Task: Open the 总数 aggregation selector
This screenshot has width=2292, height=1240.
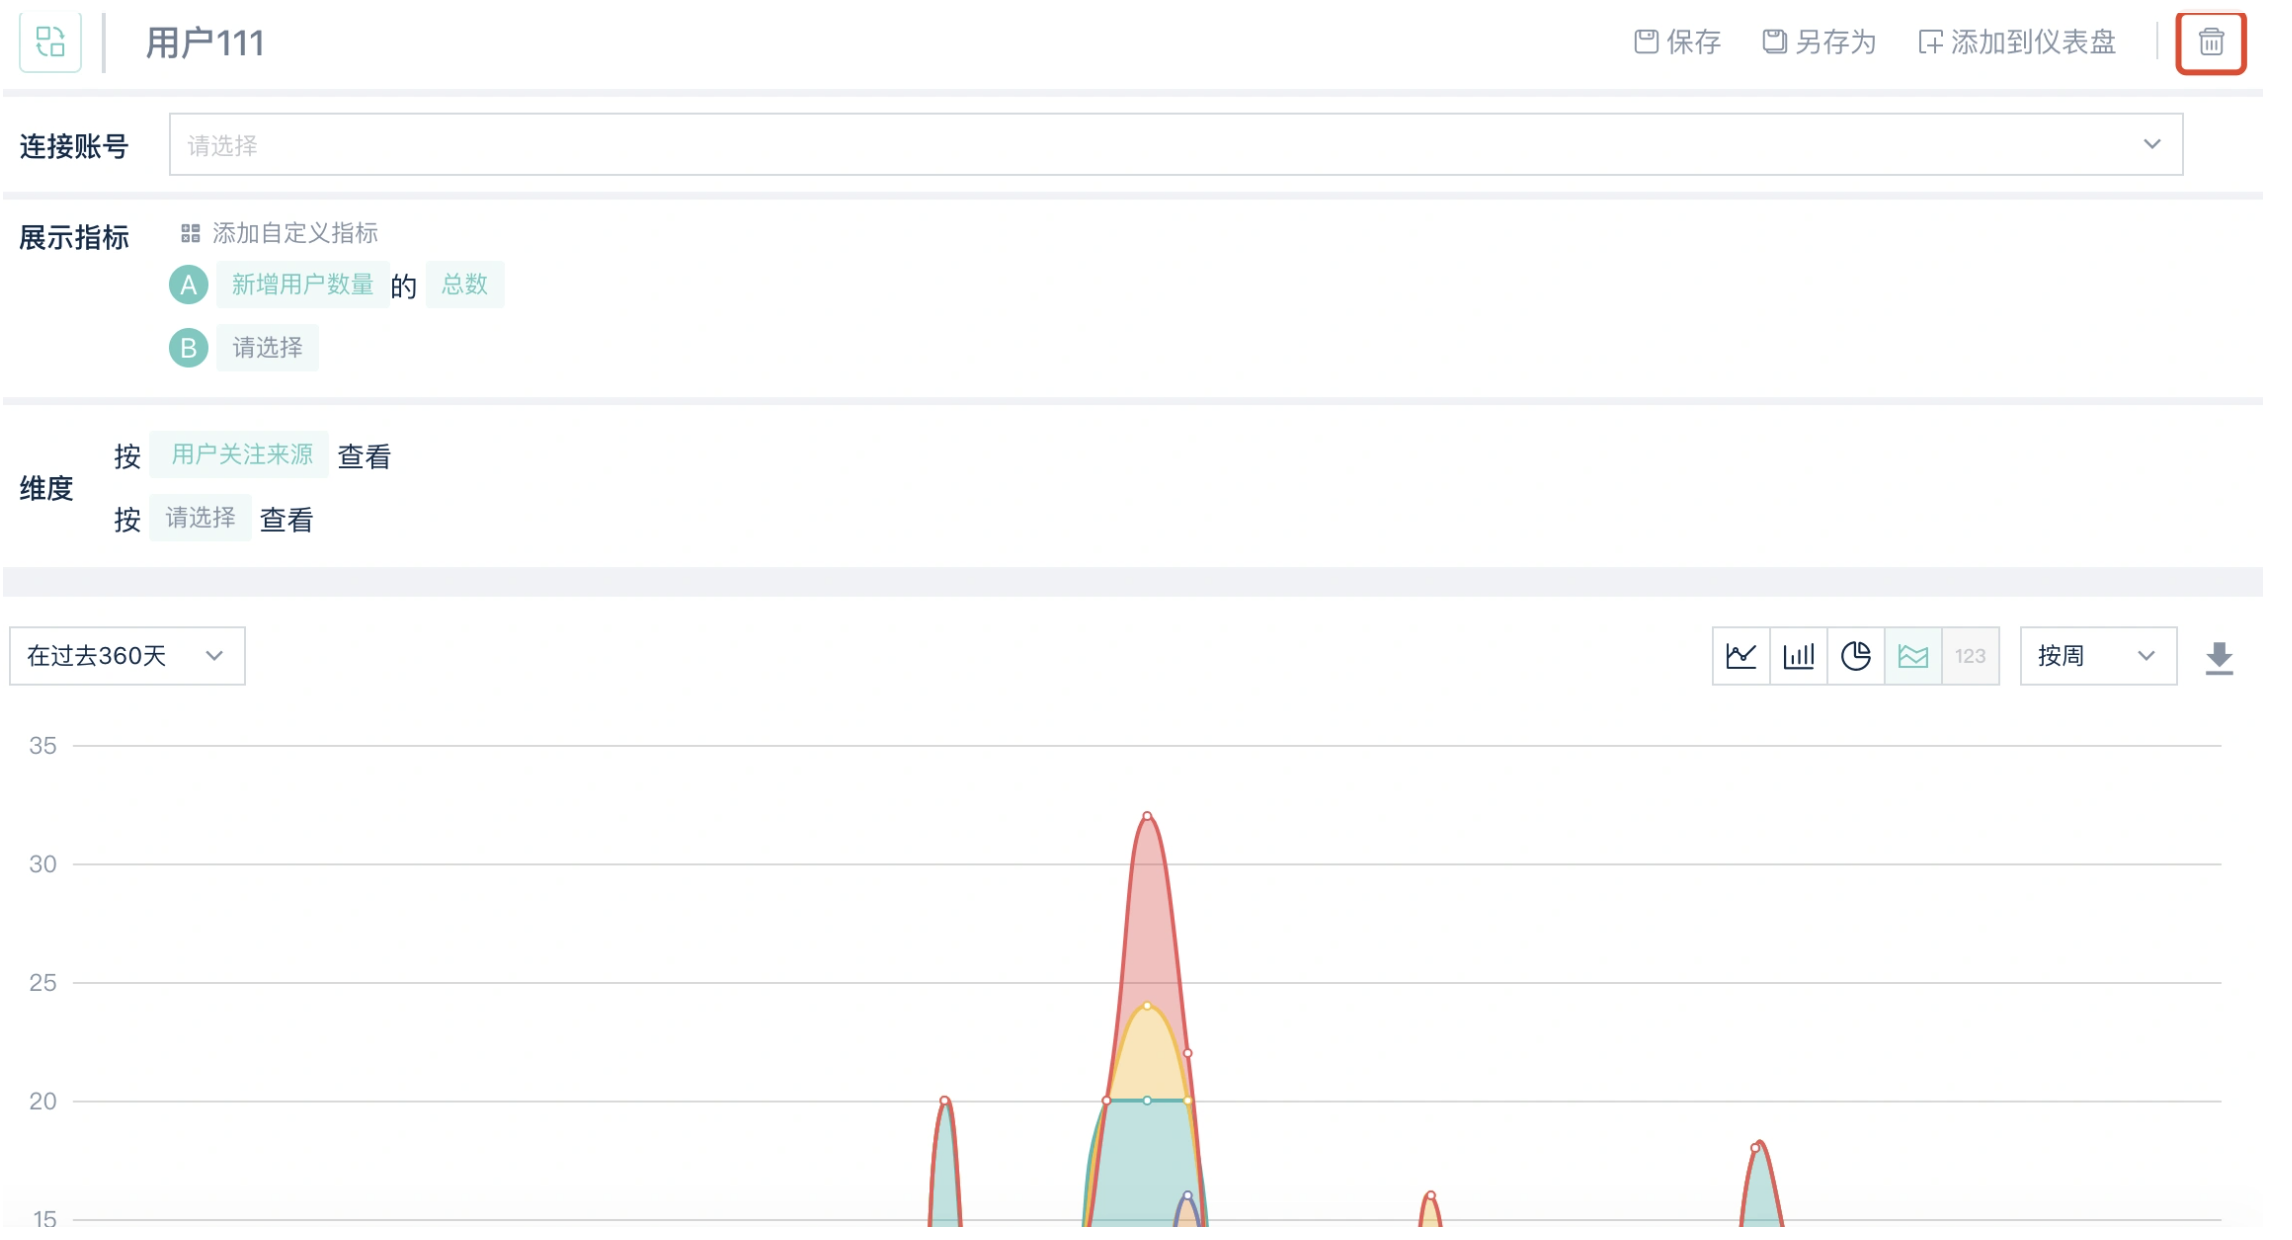Action: click(x=467, y=286)
